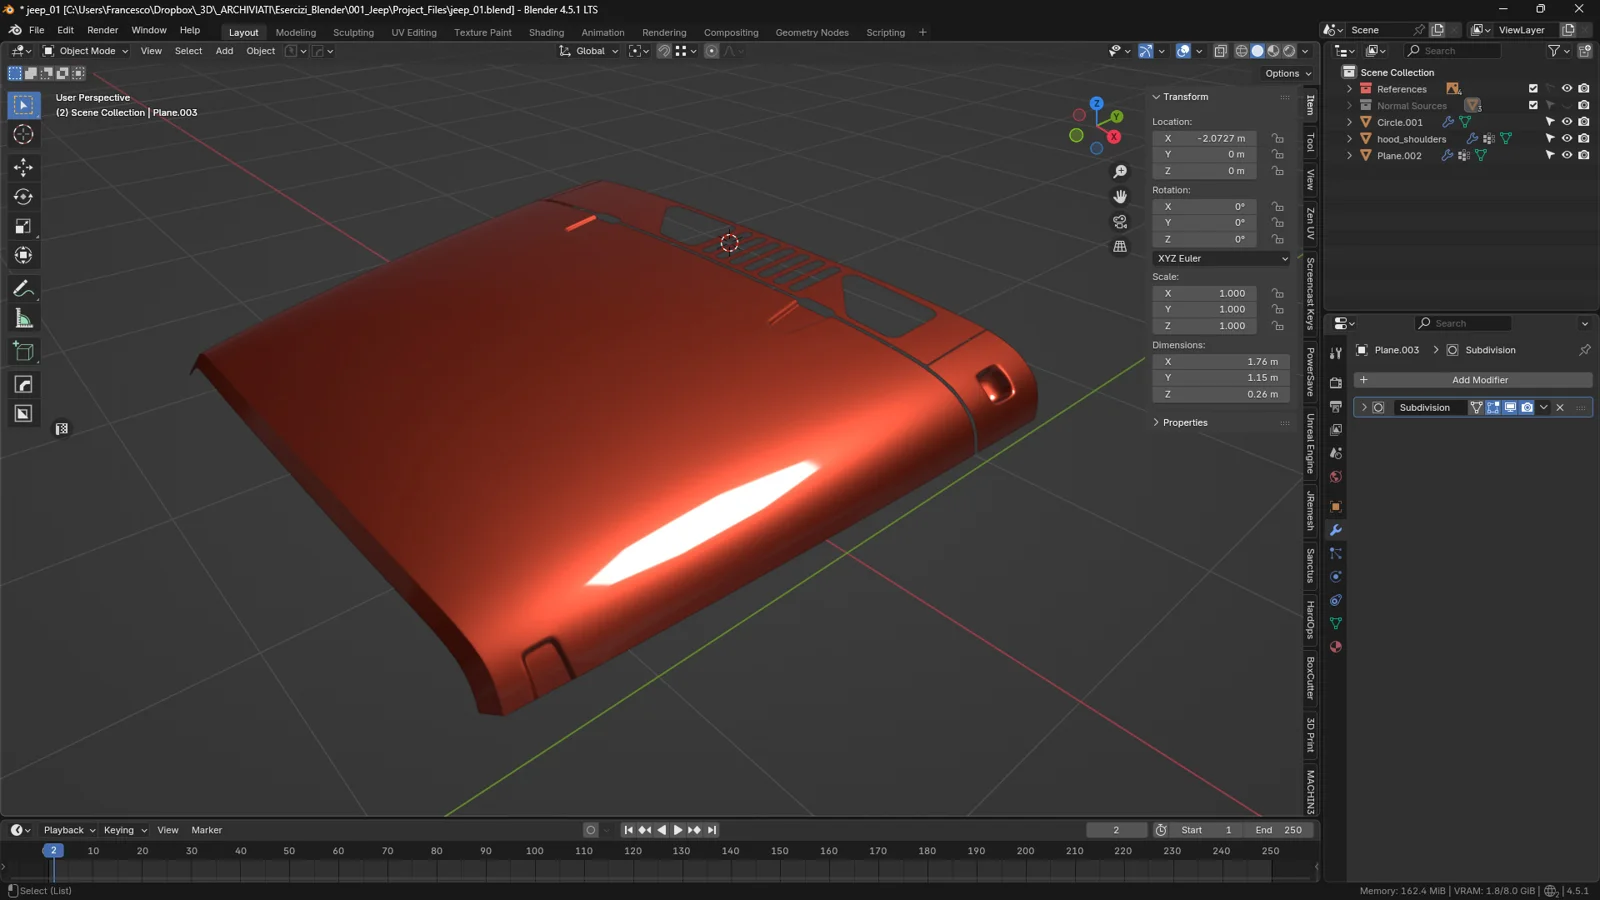Click the End frame field

pyautogui.click(x=1278, y=830)
